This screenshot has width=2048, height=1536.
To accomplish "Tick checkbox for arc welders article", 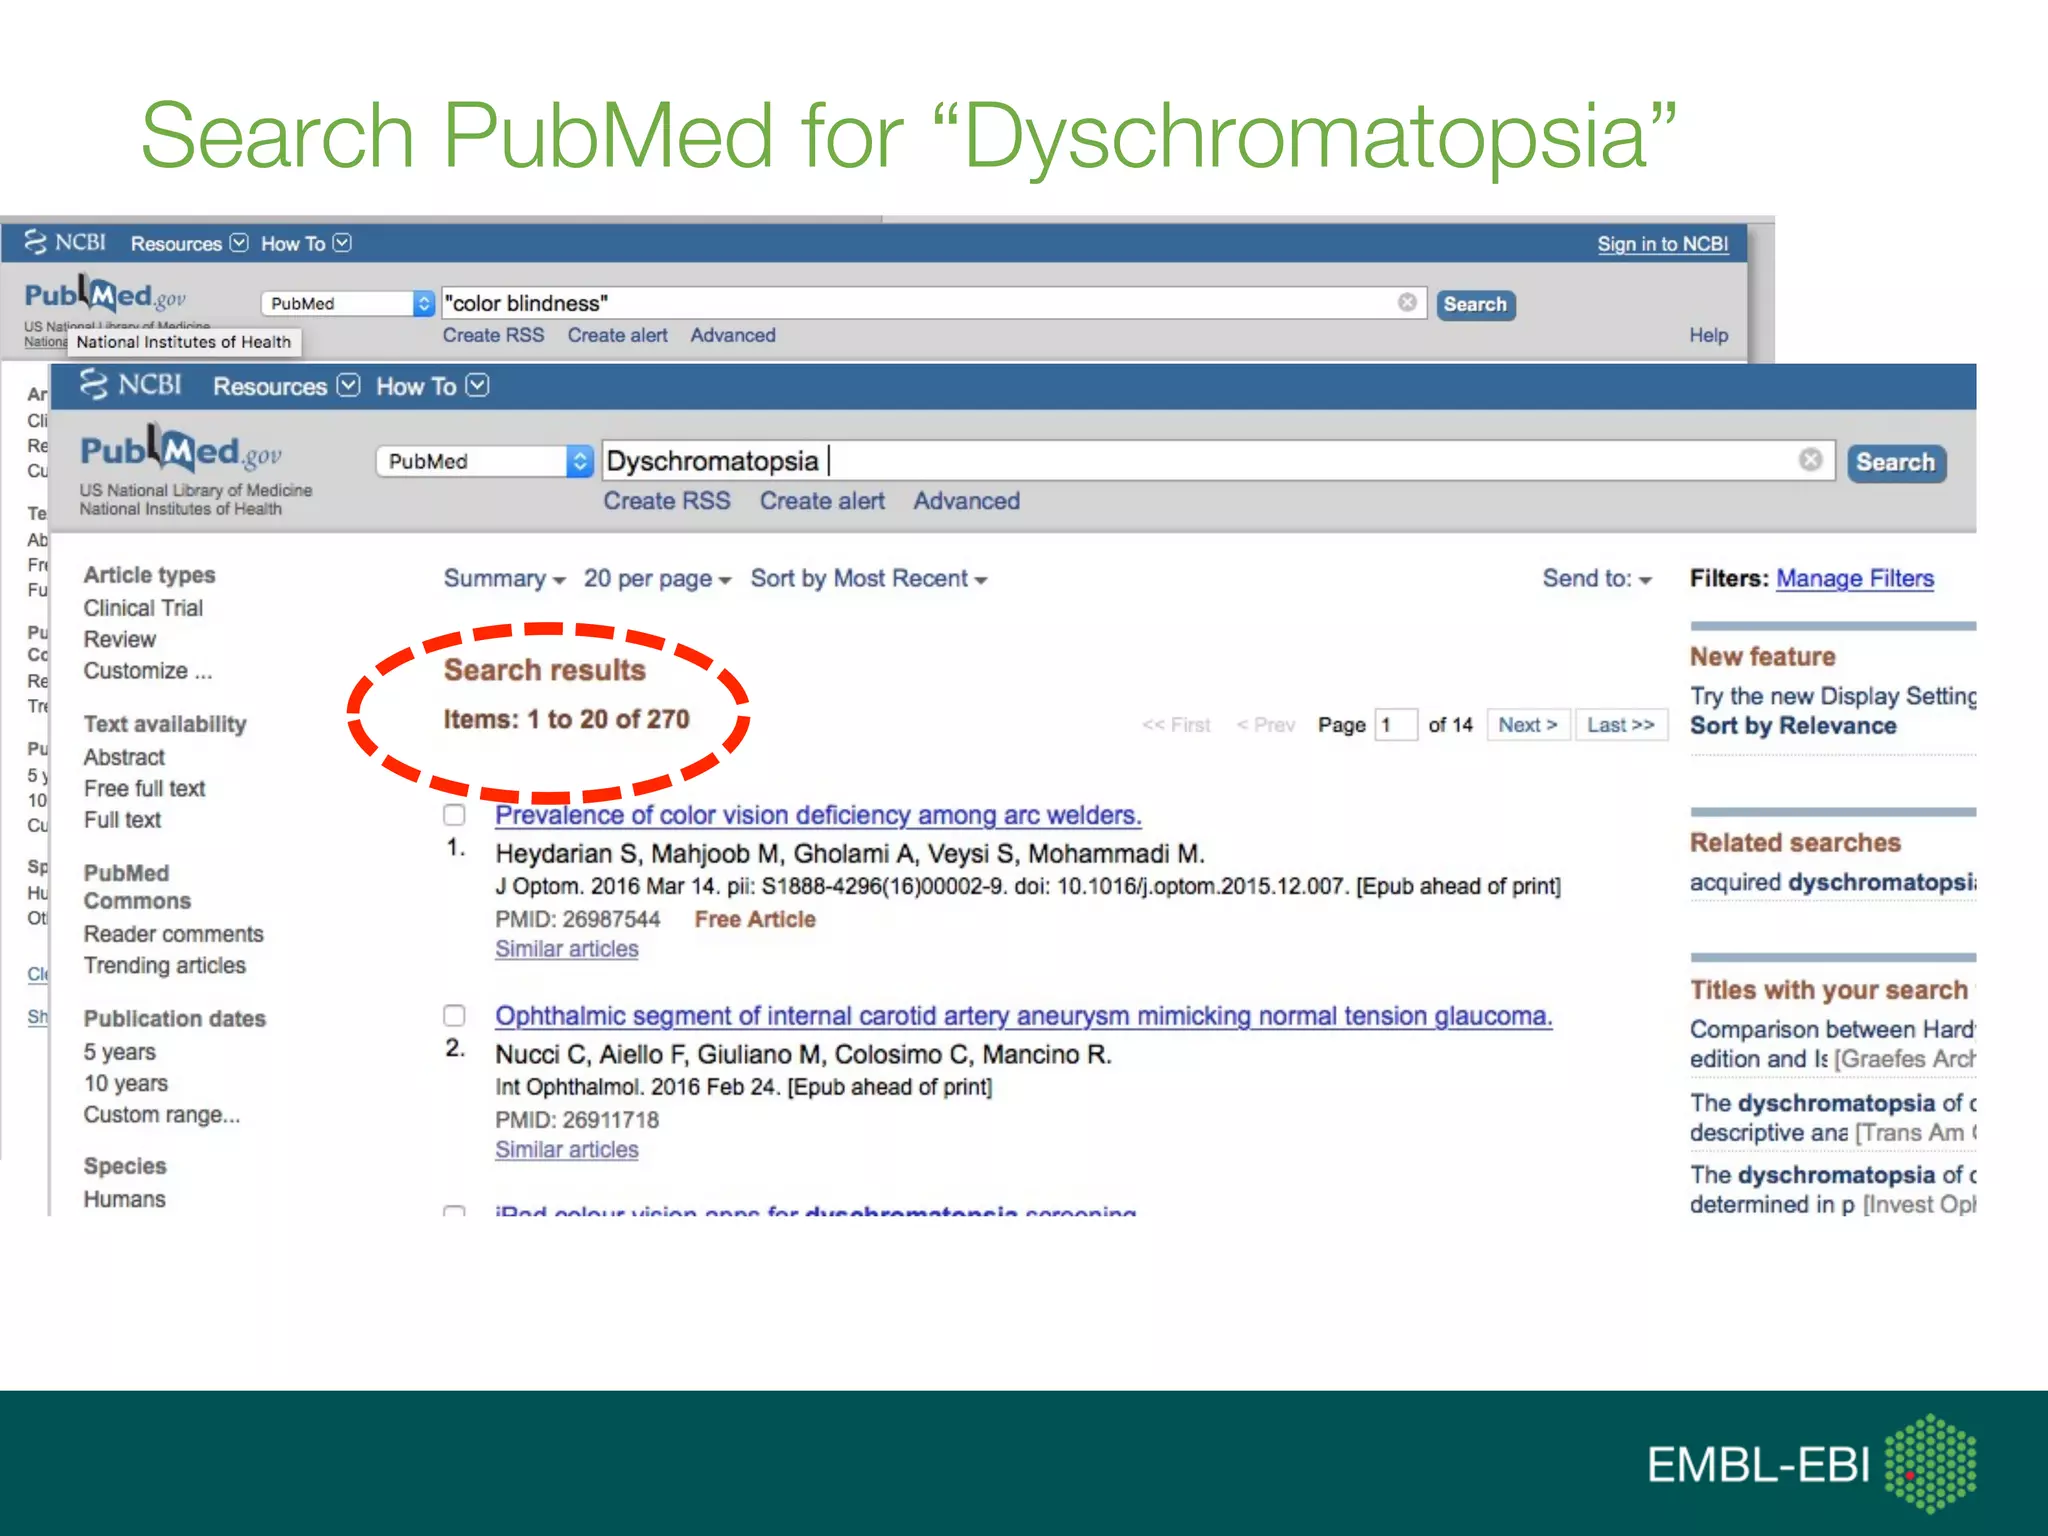I will pos(454,815).
